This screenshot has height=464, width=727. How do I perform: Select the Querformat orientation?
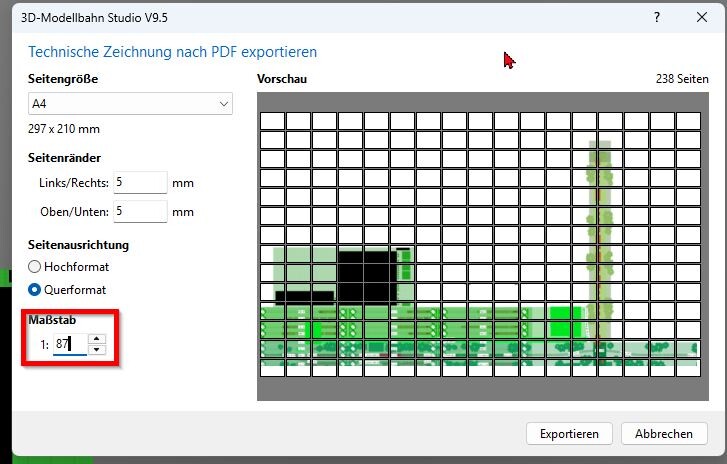tap(67, 290)
